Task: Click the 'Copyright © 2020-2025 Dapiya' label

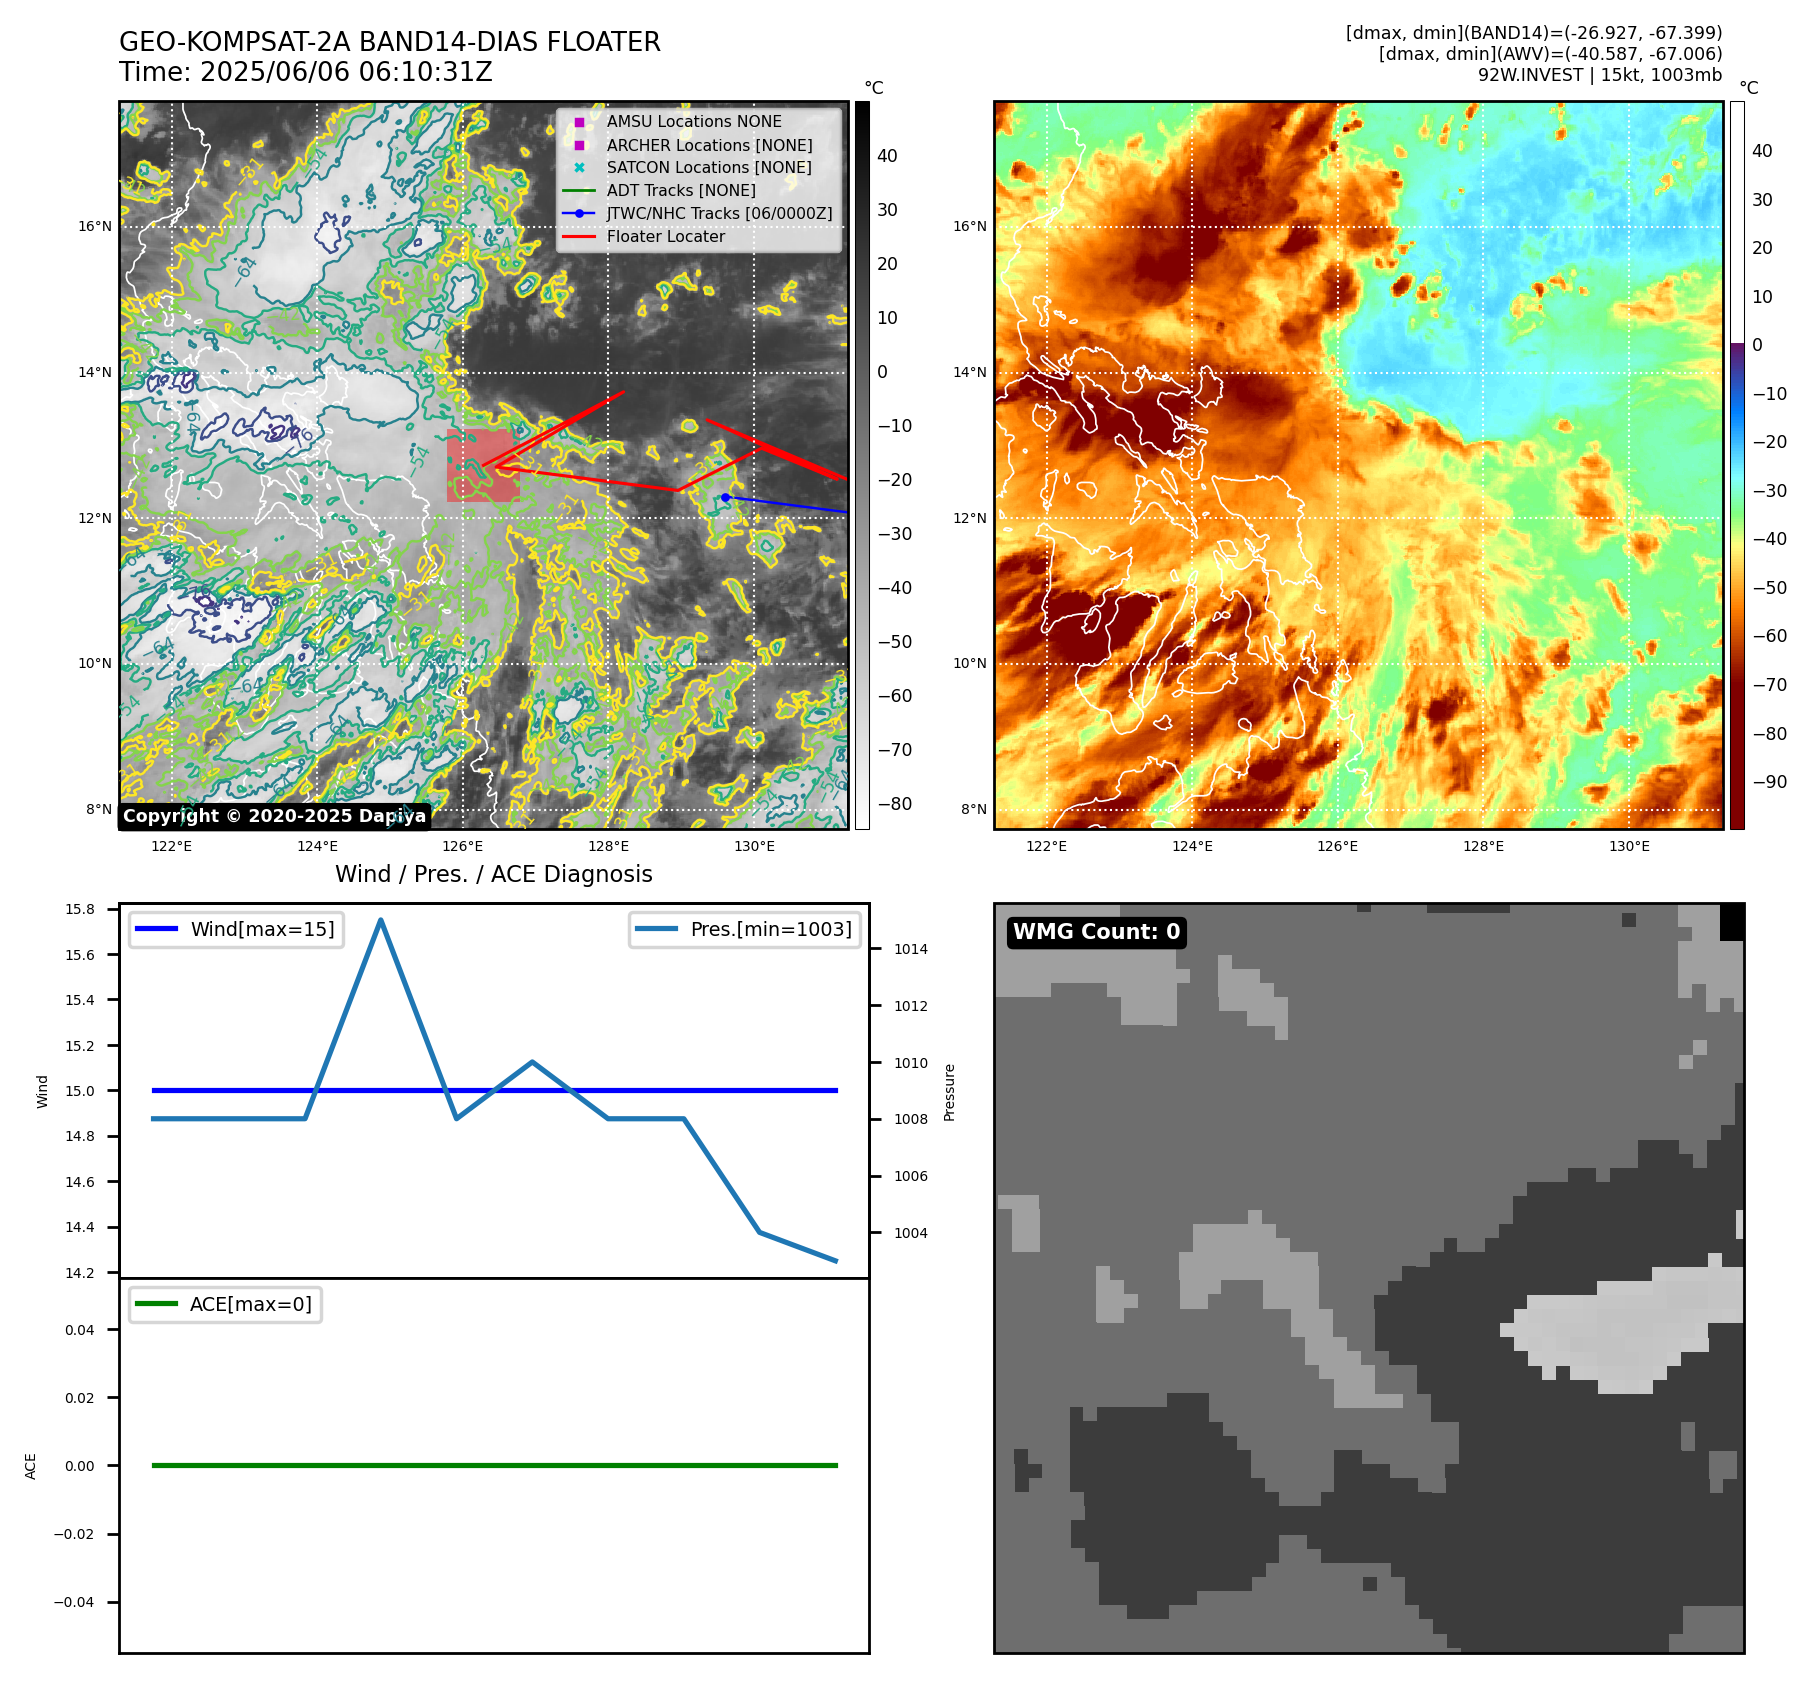Action: click(x=275, y=816)
